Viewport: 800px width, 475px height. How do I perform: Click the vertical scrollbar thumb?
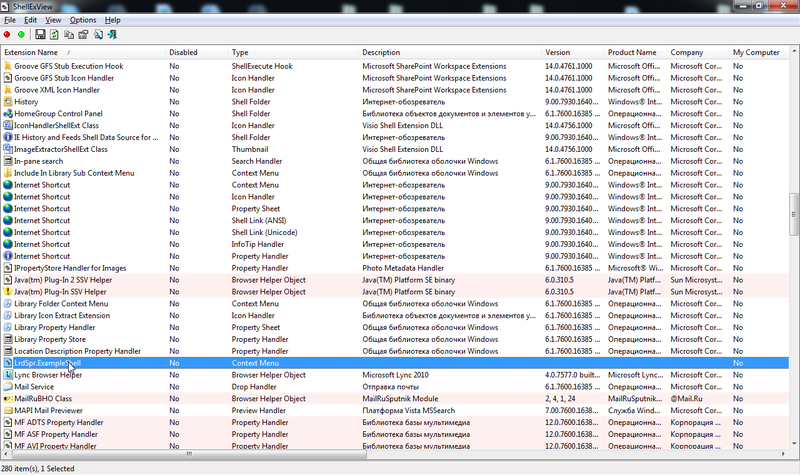click(x=794, y=214)
